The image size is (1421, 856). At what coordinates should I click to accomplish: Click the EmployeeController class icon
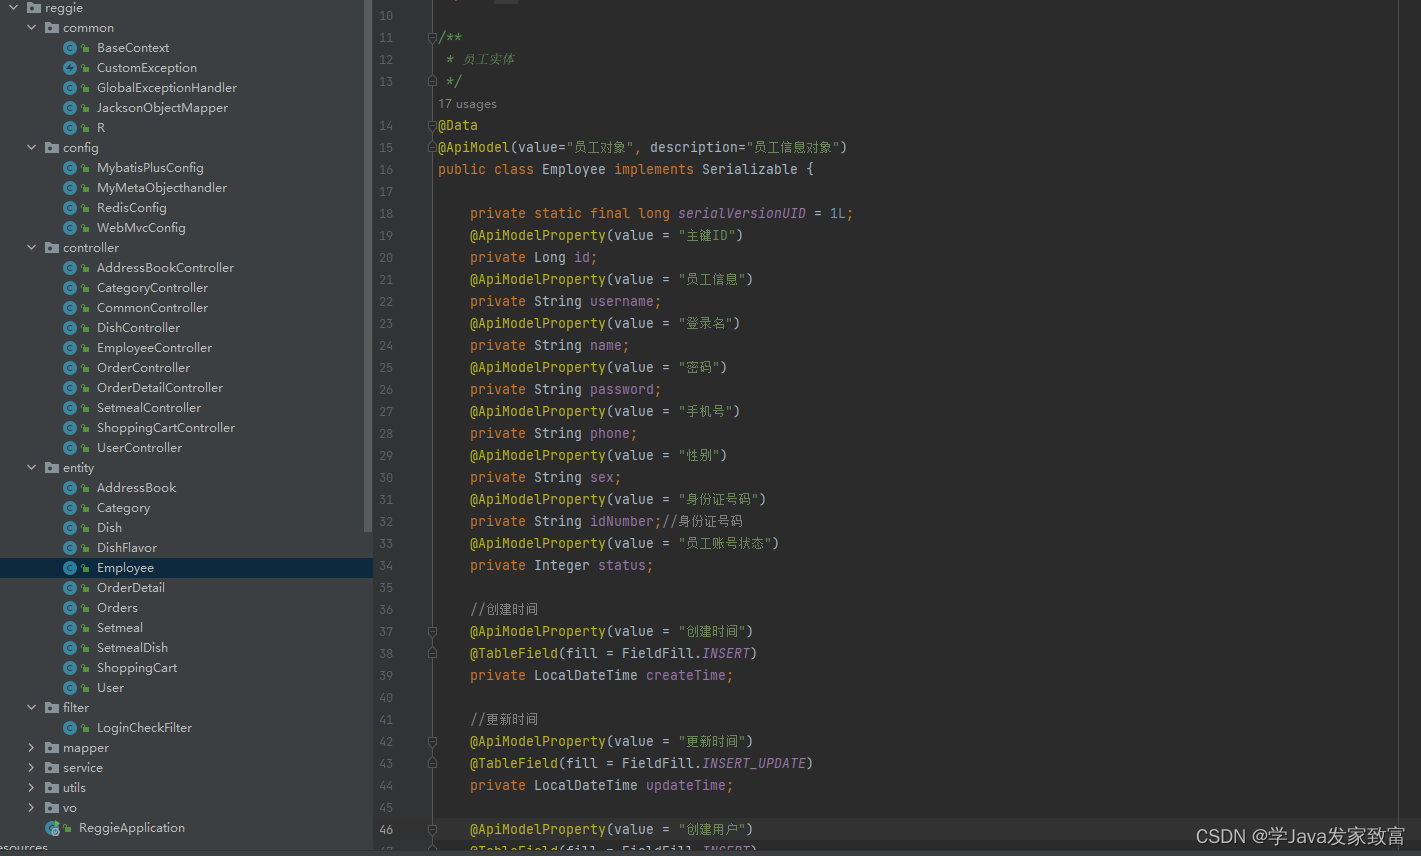(70, 348)
